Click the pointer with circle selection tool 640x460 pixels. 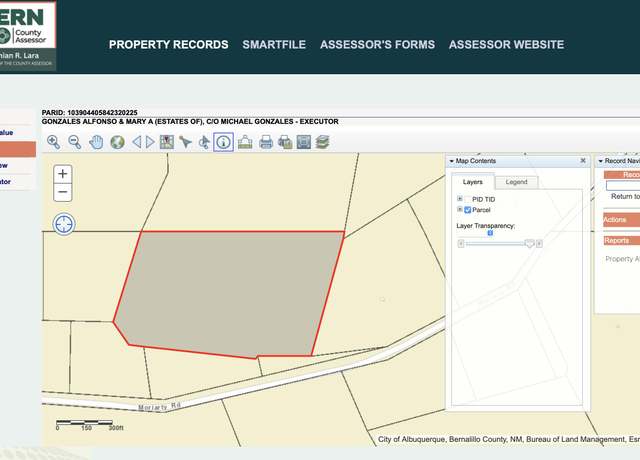[204, 142]
